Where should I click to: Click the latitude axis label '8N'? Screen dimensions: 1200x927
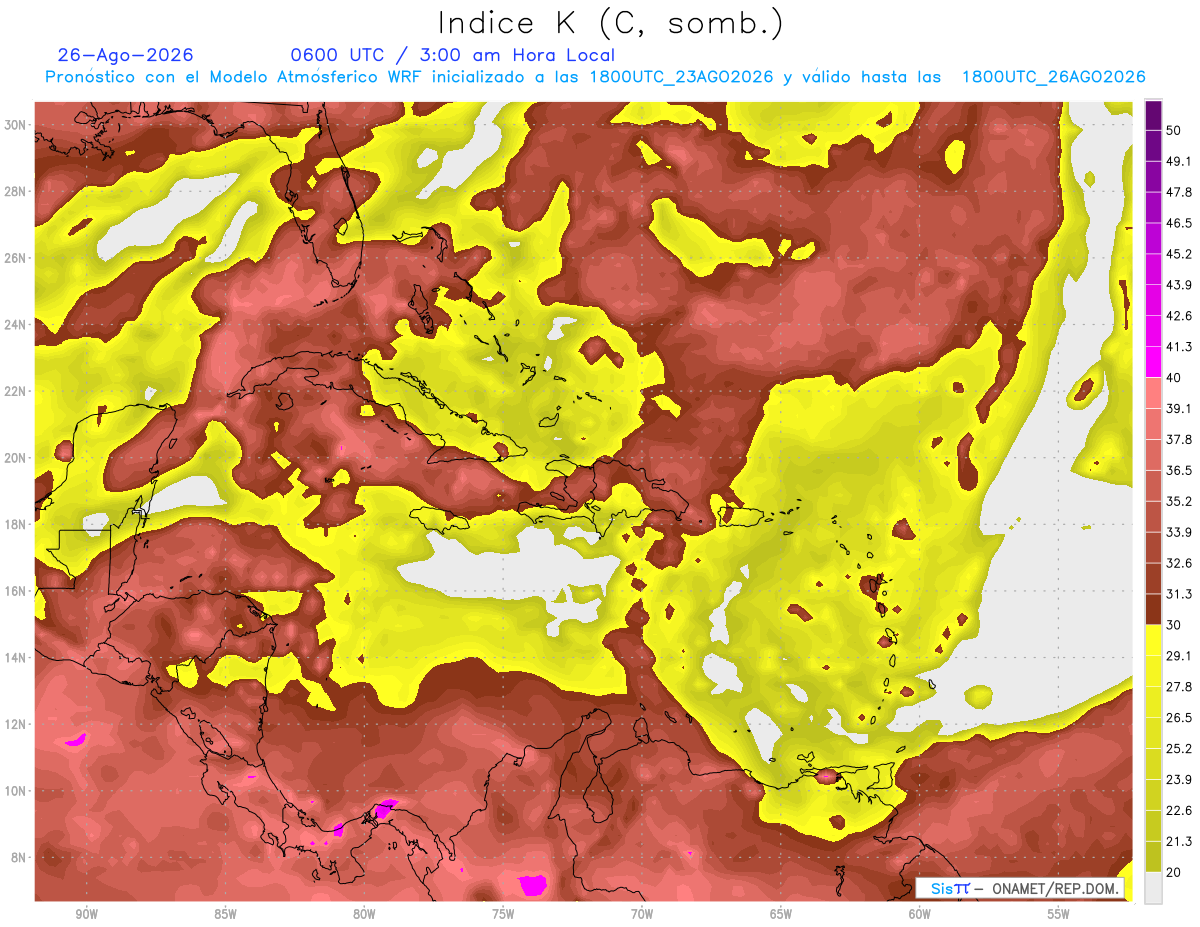coord(20,857)
